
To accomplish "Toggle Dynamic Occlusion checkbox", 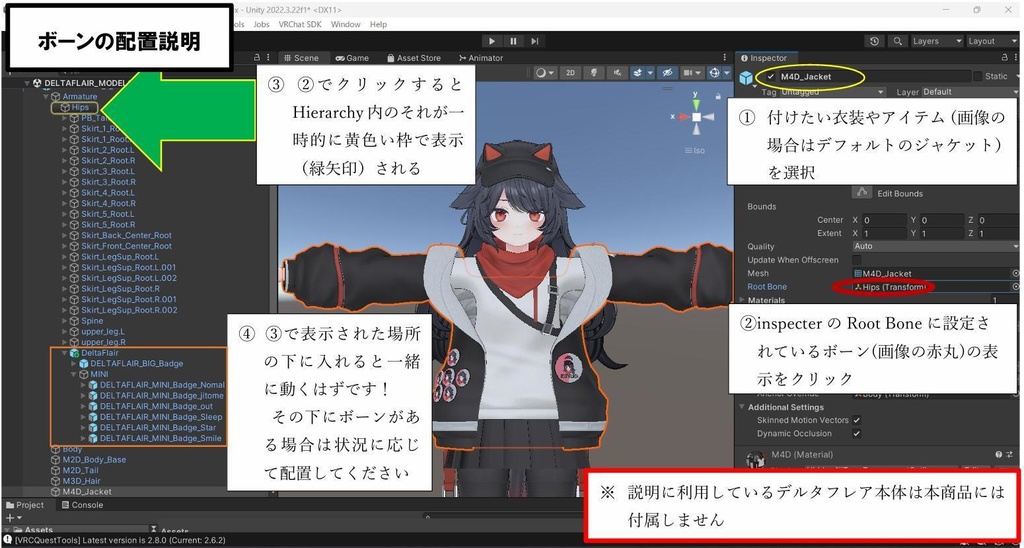I will coord(857,434).
